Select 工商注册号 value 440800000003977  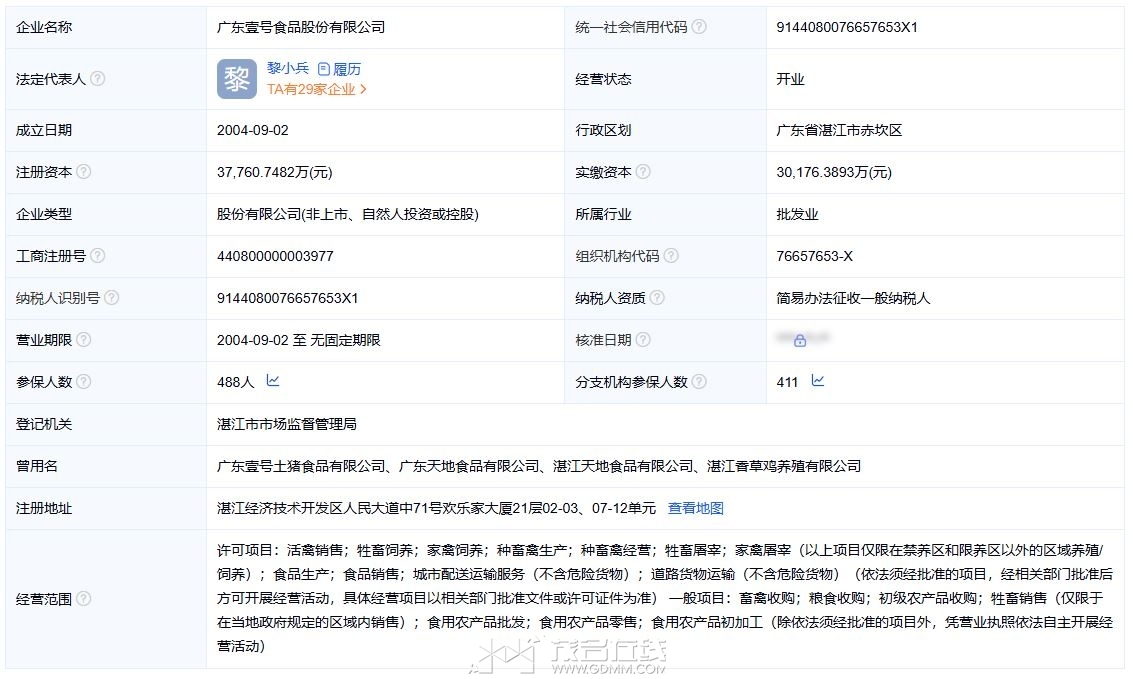pyautogui.click(x=275, y=256)
